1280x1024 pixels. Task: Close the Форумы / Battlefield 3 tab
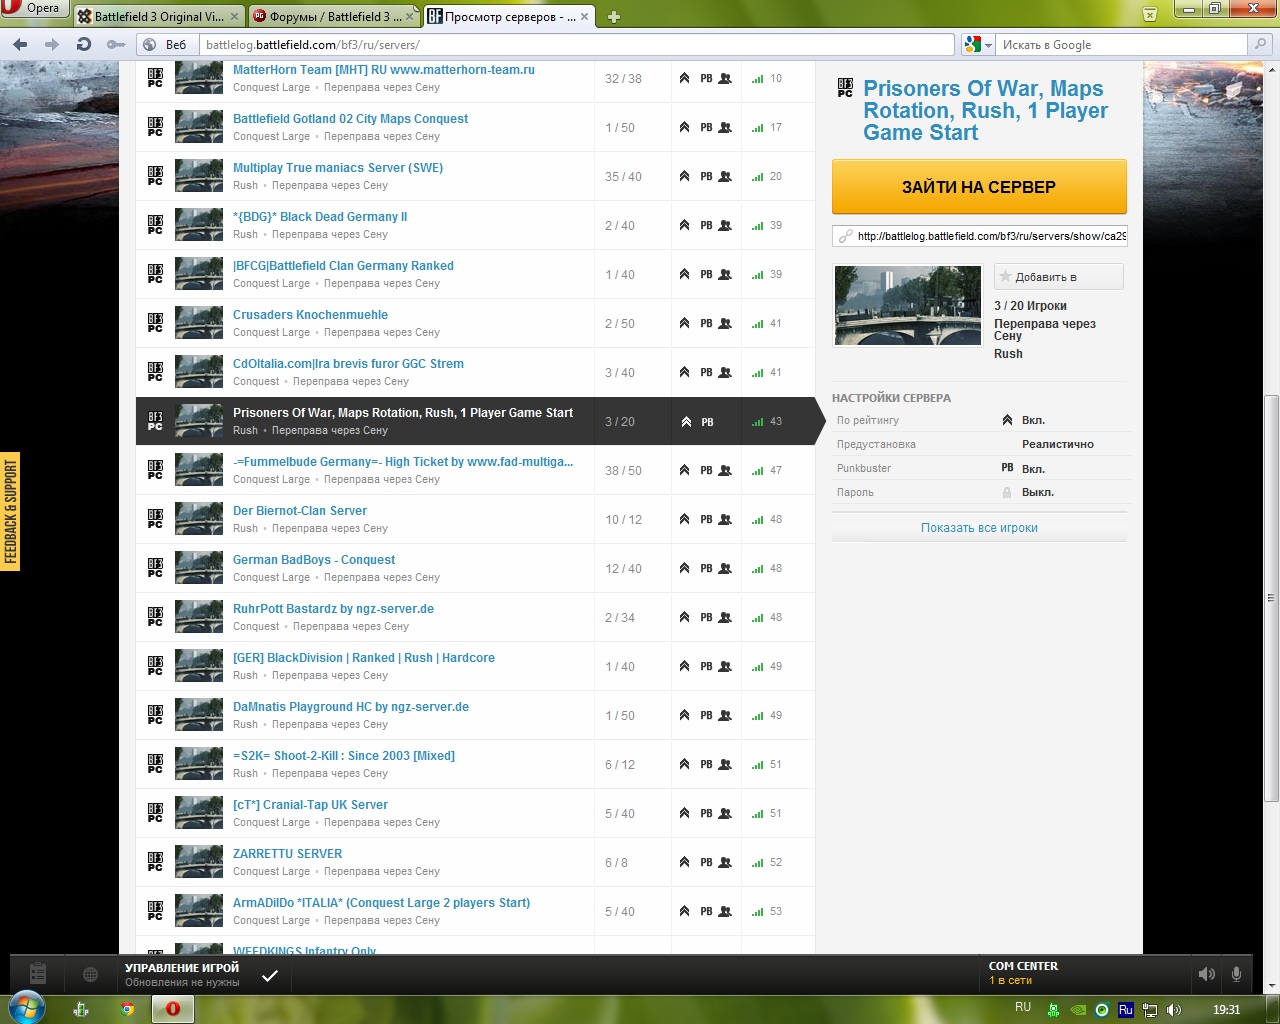click(411, 16)
